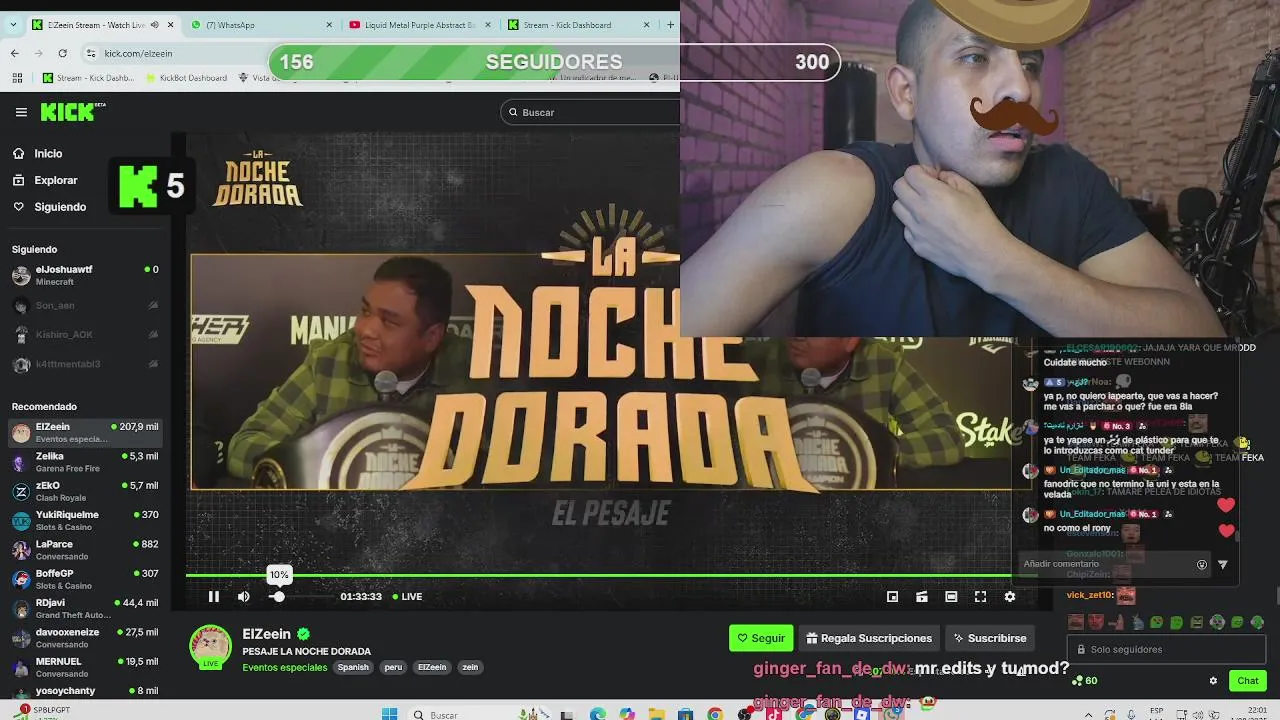
Task: Open Explorar in Kick sidebar
Action: [x=45, y=180]
